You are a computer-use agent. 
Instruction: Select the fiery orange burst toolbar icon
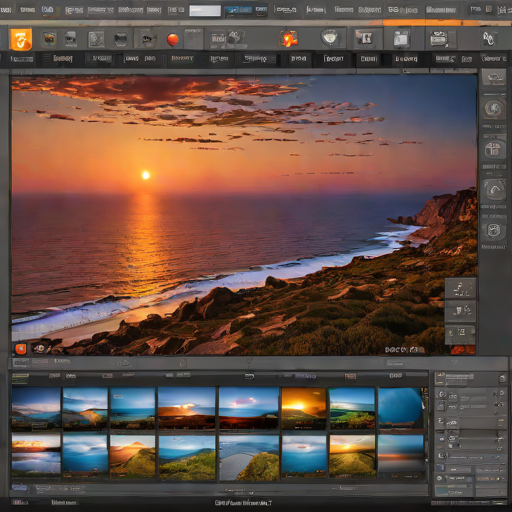coord(289,39)
